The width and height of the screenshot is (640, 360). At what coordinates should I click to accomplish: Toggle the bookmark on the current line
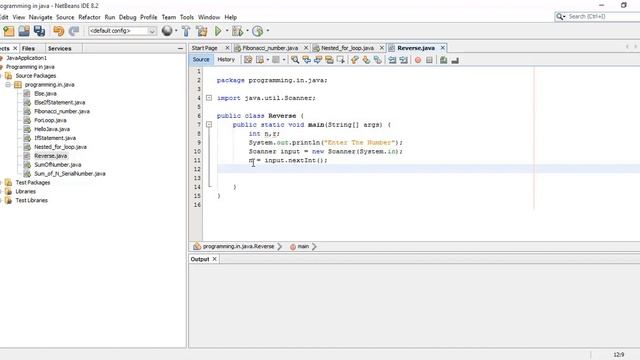pyautogui.click(x=378, y=60)
